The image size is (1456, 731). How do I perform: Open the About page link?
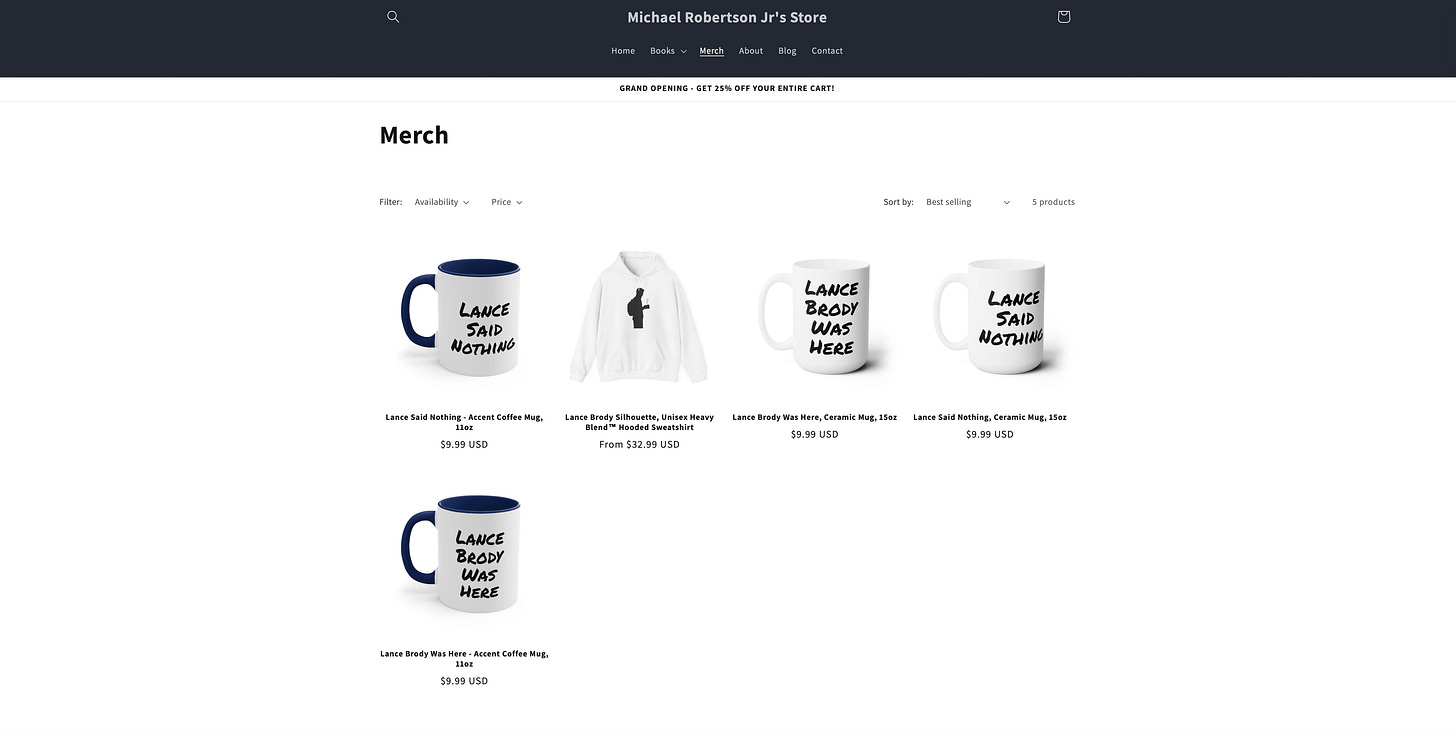pyautogui.click(x=751, y=51)
